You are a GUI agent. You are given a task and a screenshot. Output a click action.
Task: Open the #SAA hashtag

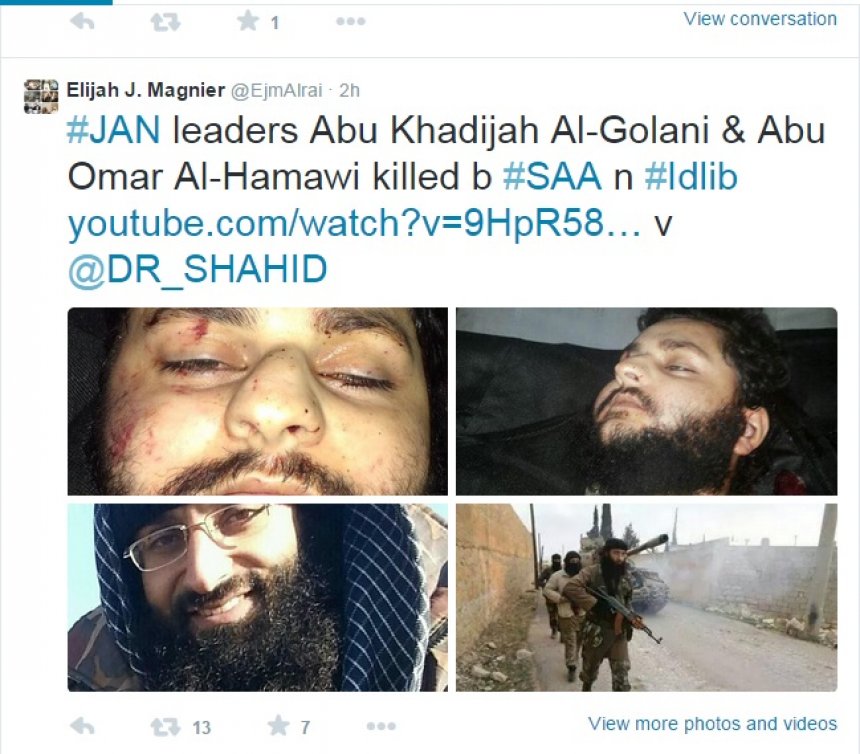coord(552,177)
